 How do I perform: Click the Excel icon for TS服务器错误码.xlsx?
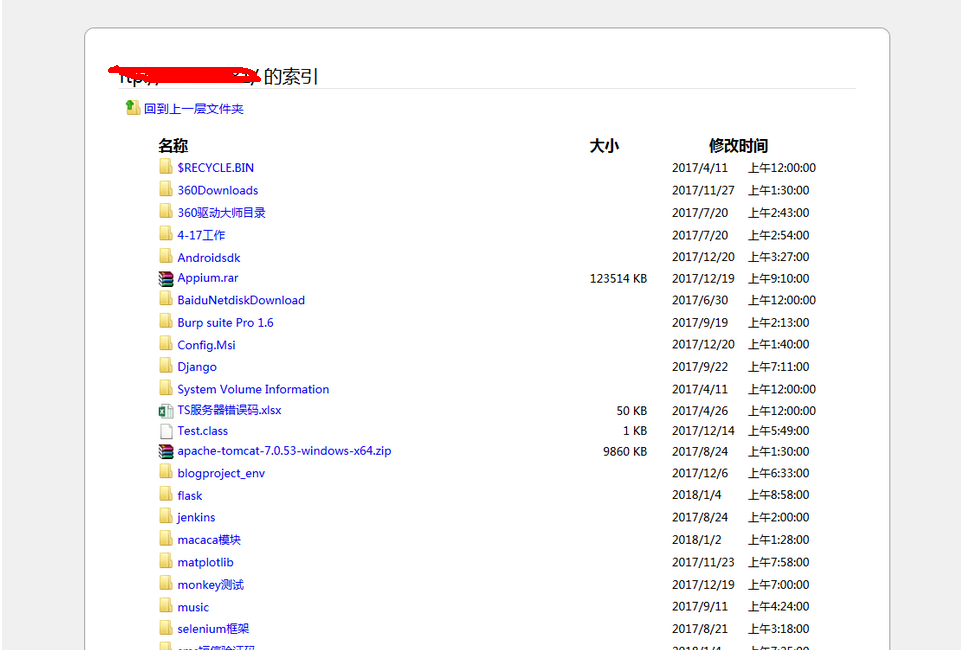(165, 411)
